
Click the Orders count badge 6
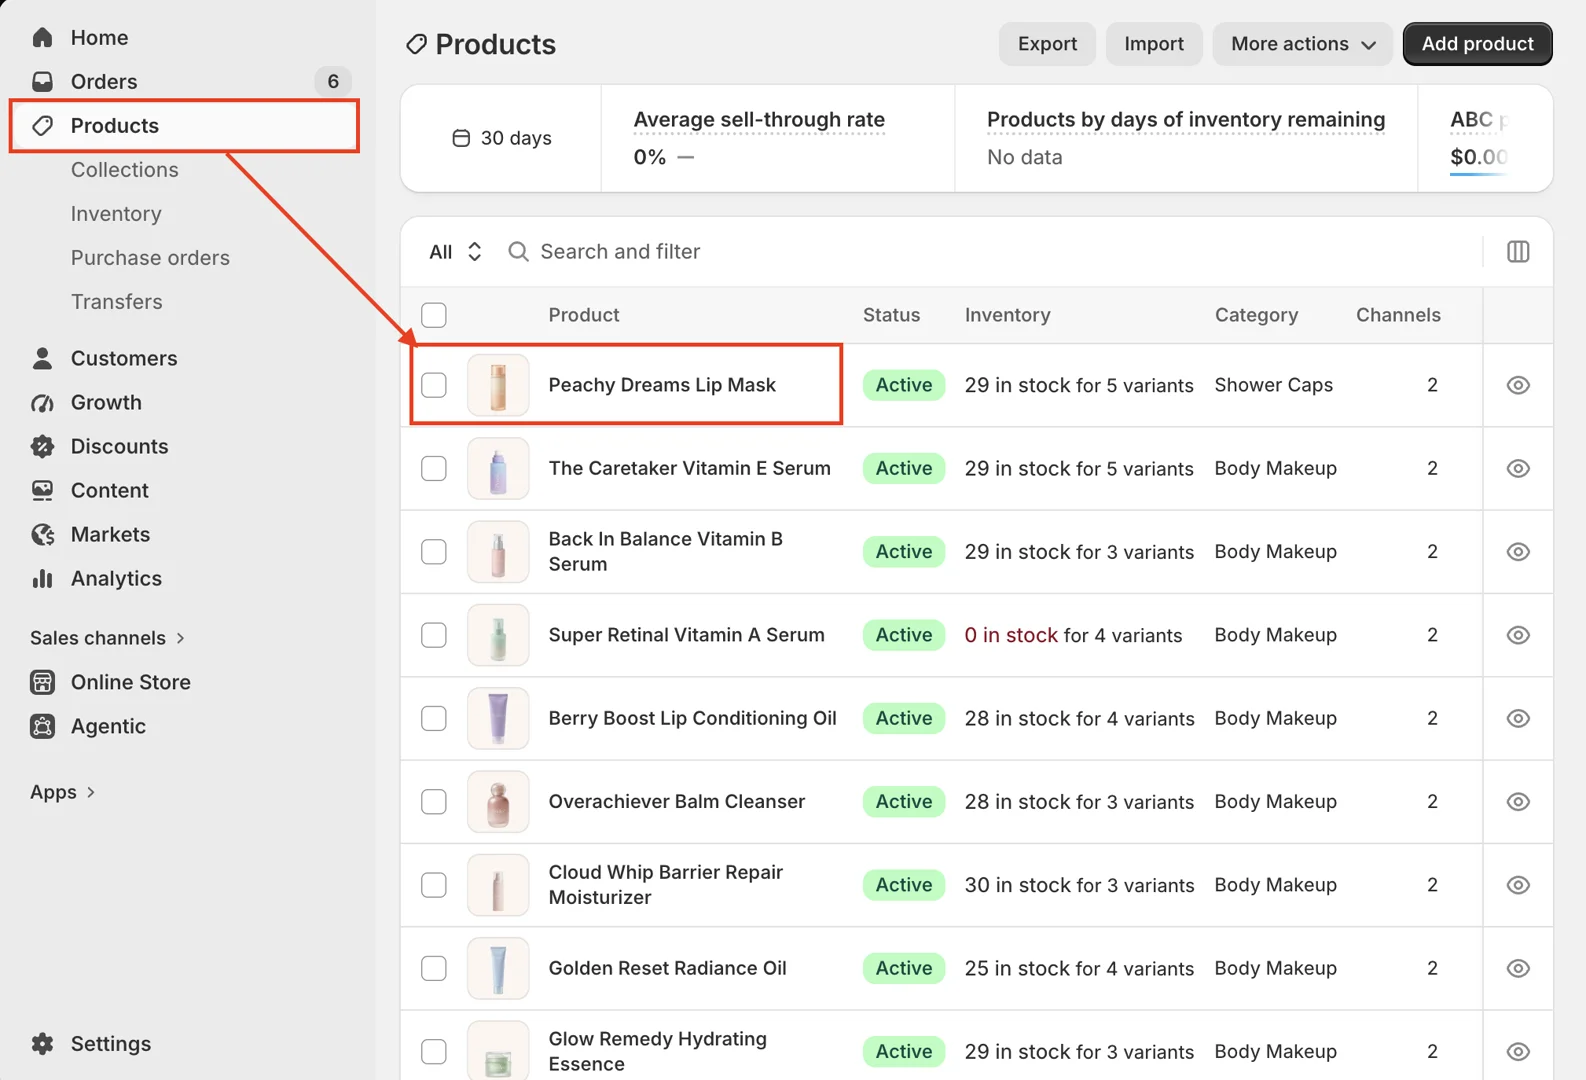coord(333,81)
